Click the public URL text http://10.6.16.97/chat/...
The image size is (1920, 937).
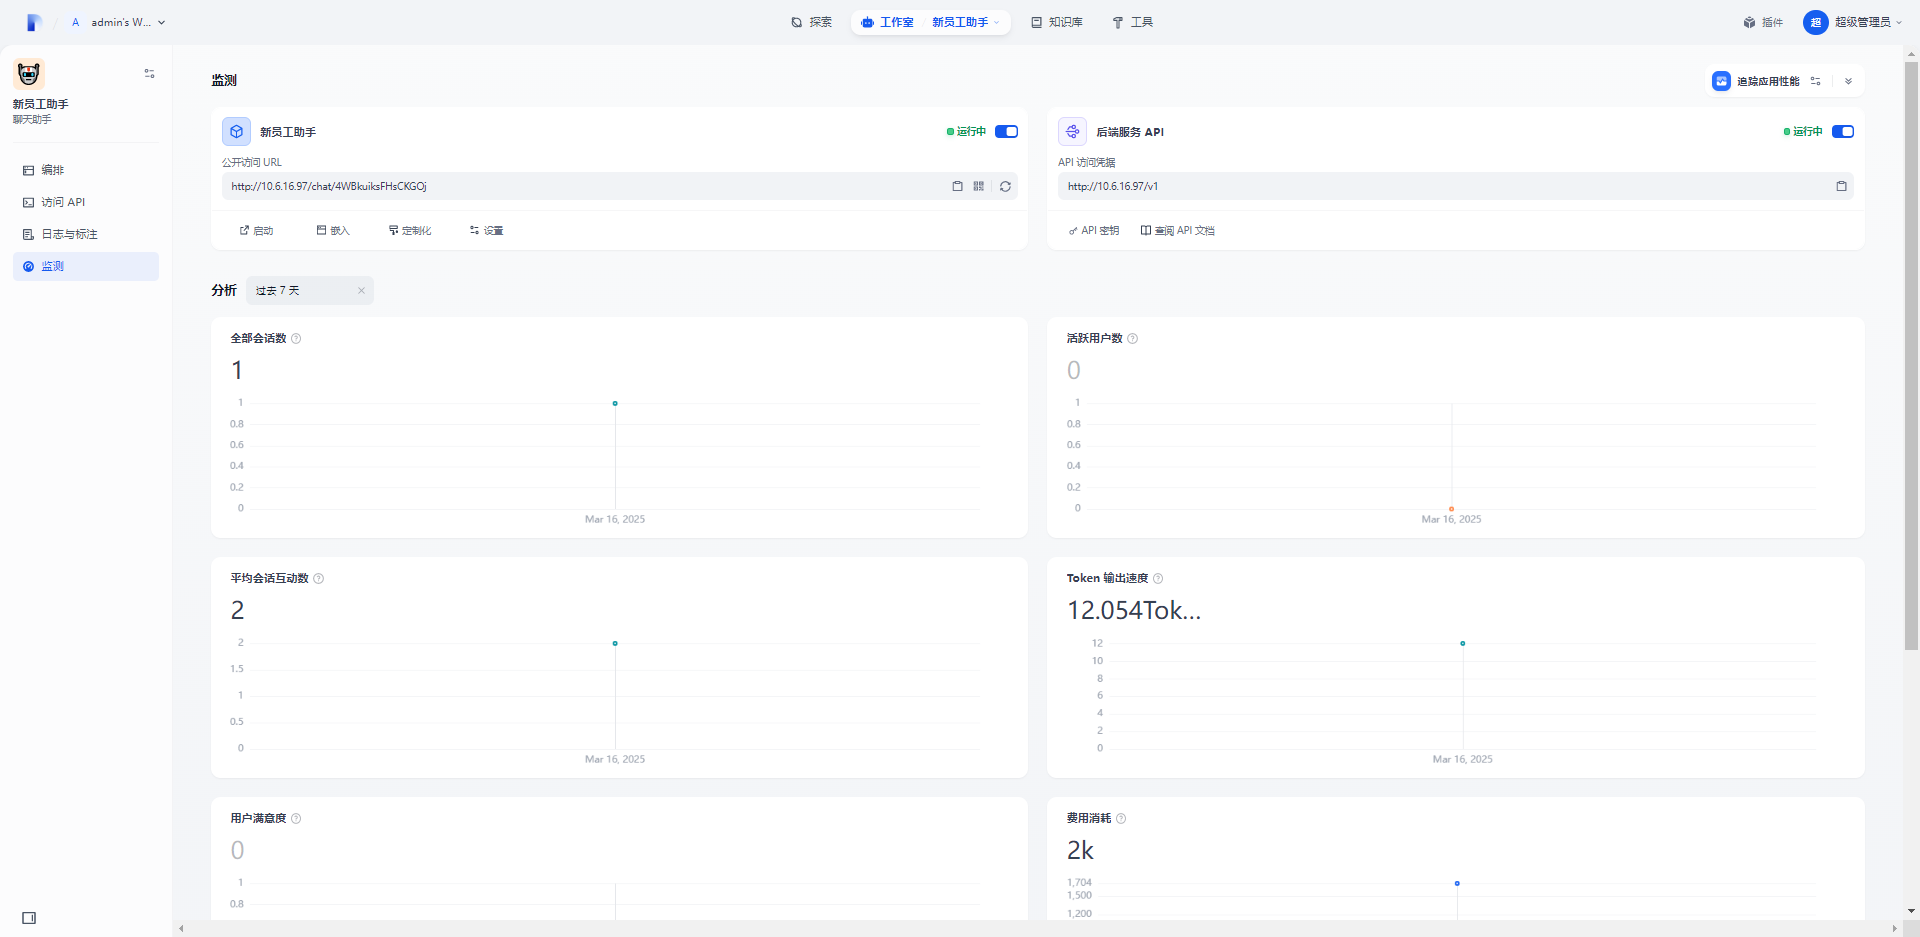(x=329, y=186)
